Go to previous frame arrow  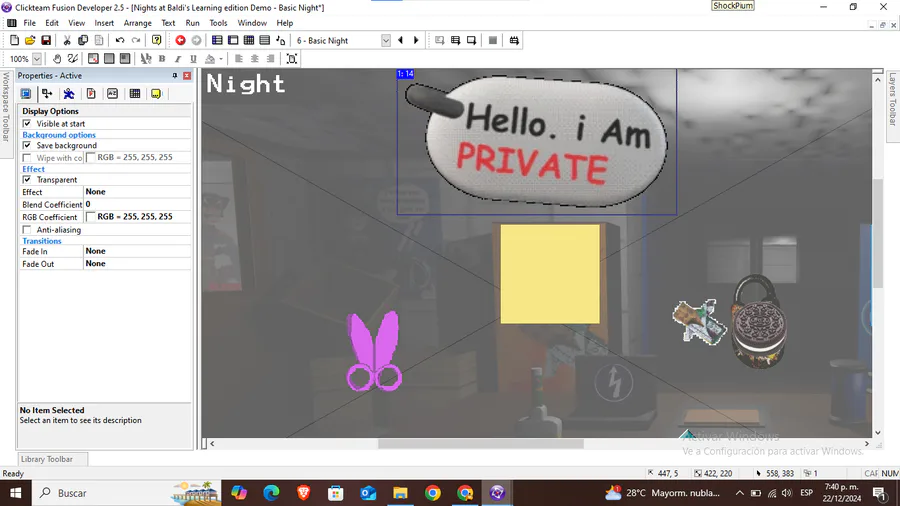401,40
